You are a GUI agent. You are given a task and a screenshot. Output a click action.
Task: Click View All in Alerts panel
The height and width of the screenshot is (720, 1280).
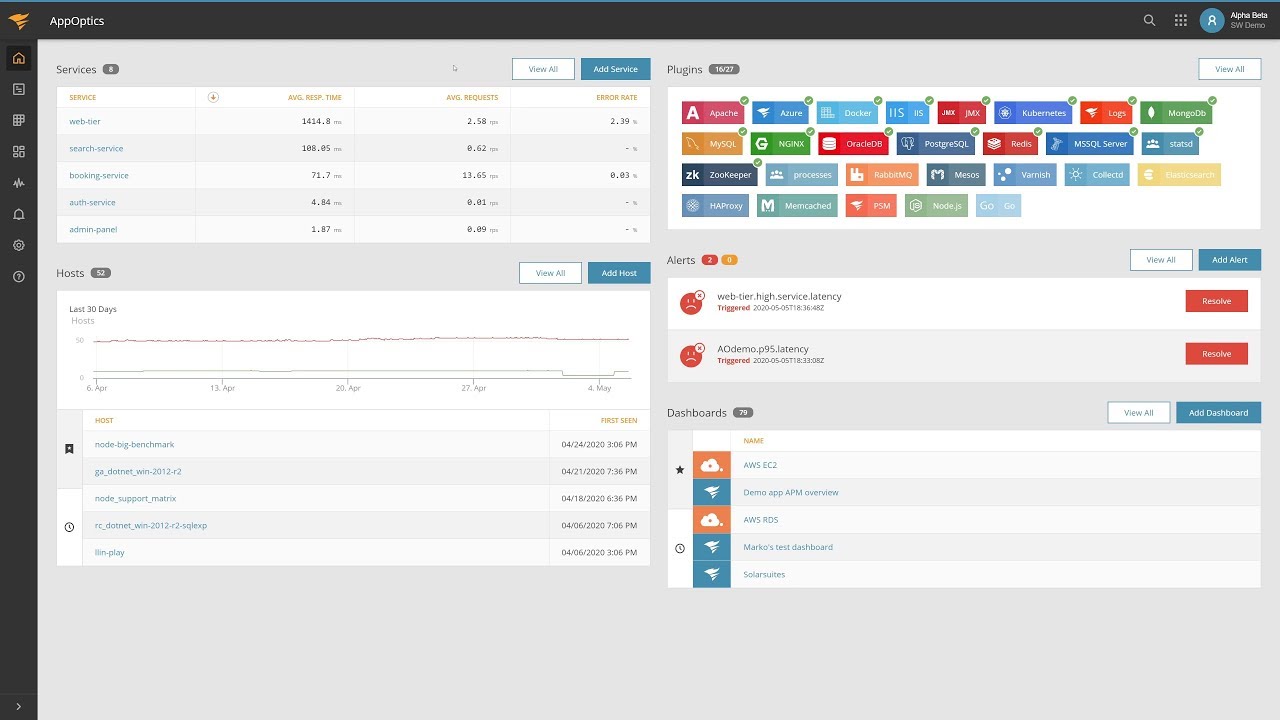tap(1161, 260)
